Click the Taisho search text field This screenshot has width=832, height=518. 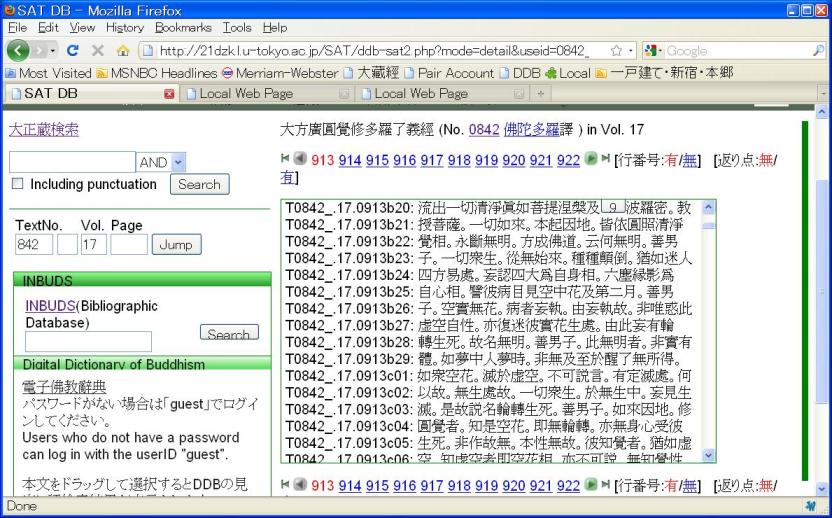point(72,162)
